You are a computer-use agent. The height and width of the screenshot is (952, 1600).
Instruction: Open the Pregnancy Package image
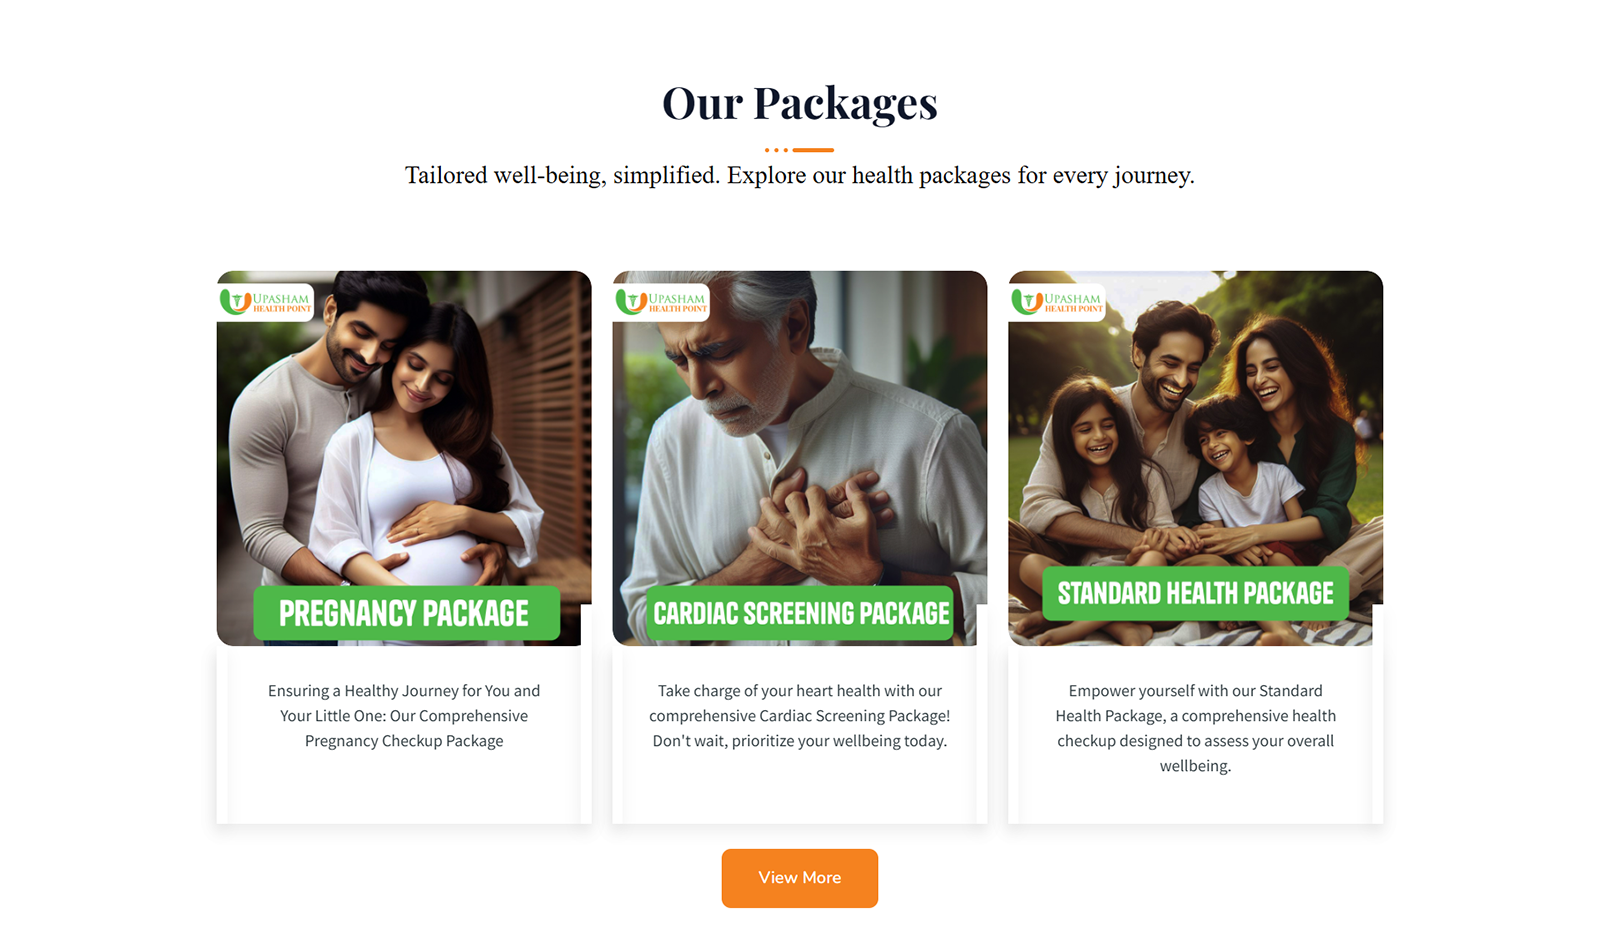point(404,458)
